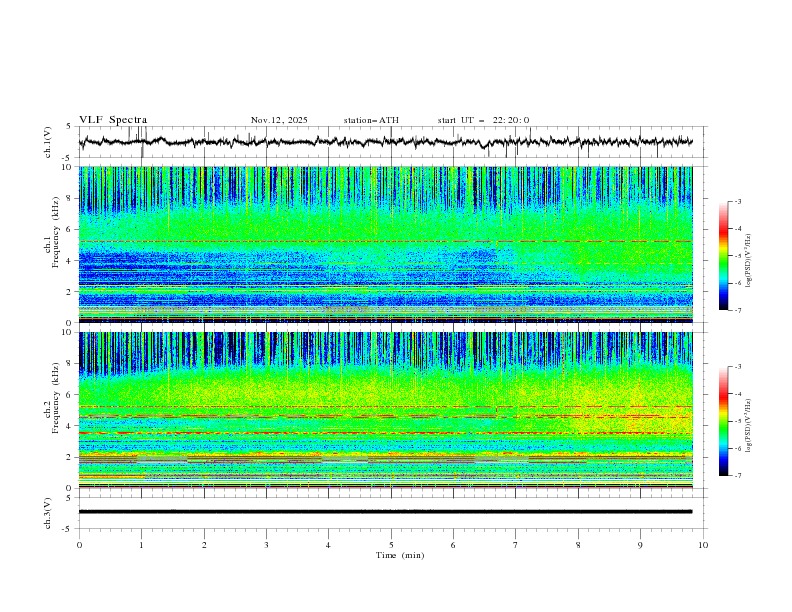Viewport: 792px width, 612px height.
Task: Click the "0" tick on the time axis
Action: [79, 545]
